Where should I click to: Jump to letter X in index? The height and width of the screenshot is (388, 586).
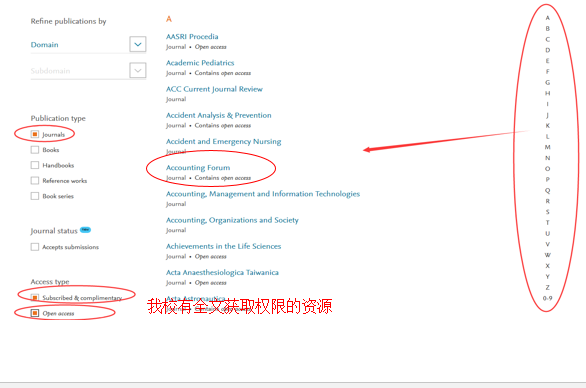pyautogui.click(x=548, y=266)
